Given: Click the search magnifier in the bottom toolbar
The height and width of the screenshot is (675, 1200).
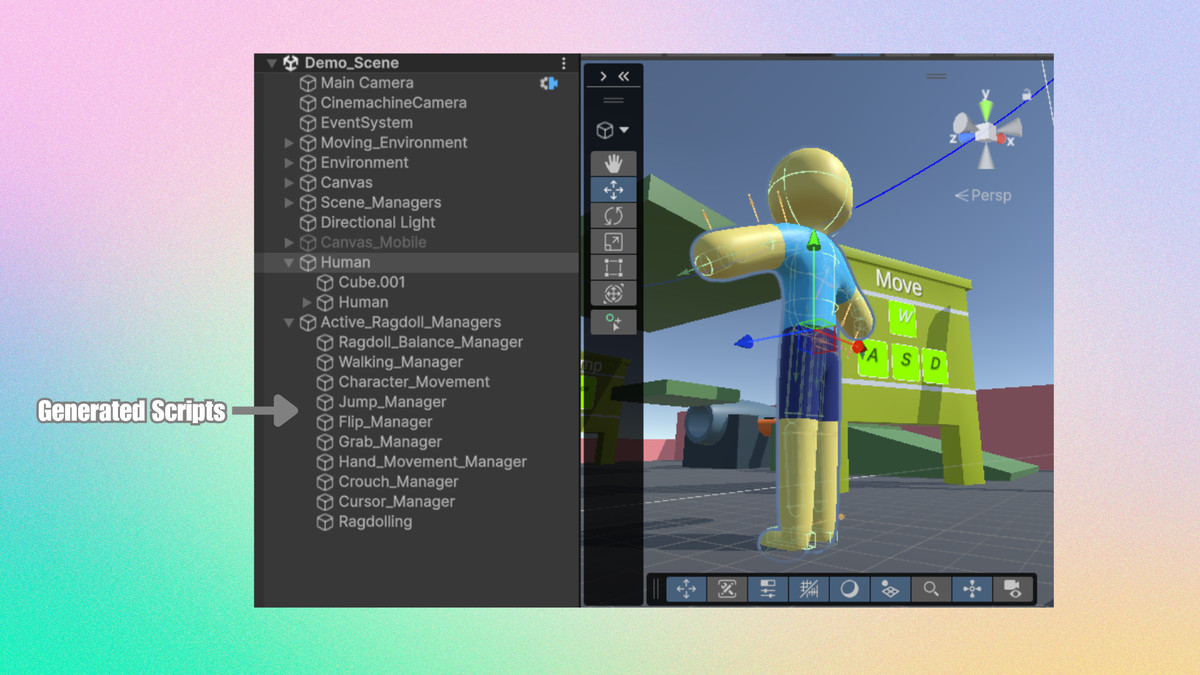Looking at the screenshot, I should click(930, 589).
